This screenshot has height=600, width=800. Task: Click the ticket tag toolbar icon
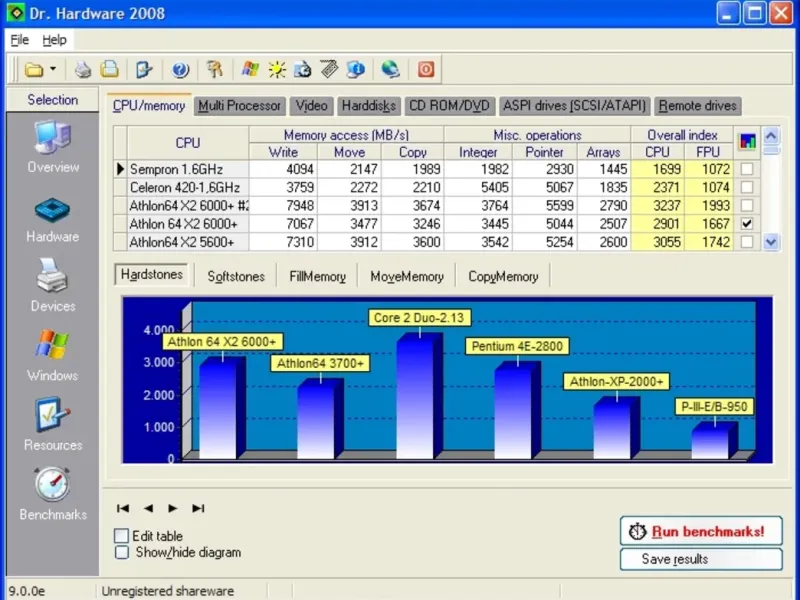pos(329,69)
